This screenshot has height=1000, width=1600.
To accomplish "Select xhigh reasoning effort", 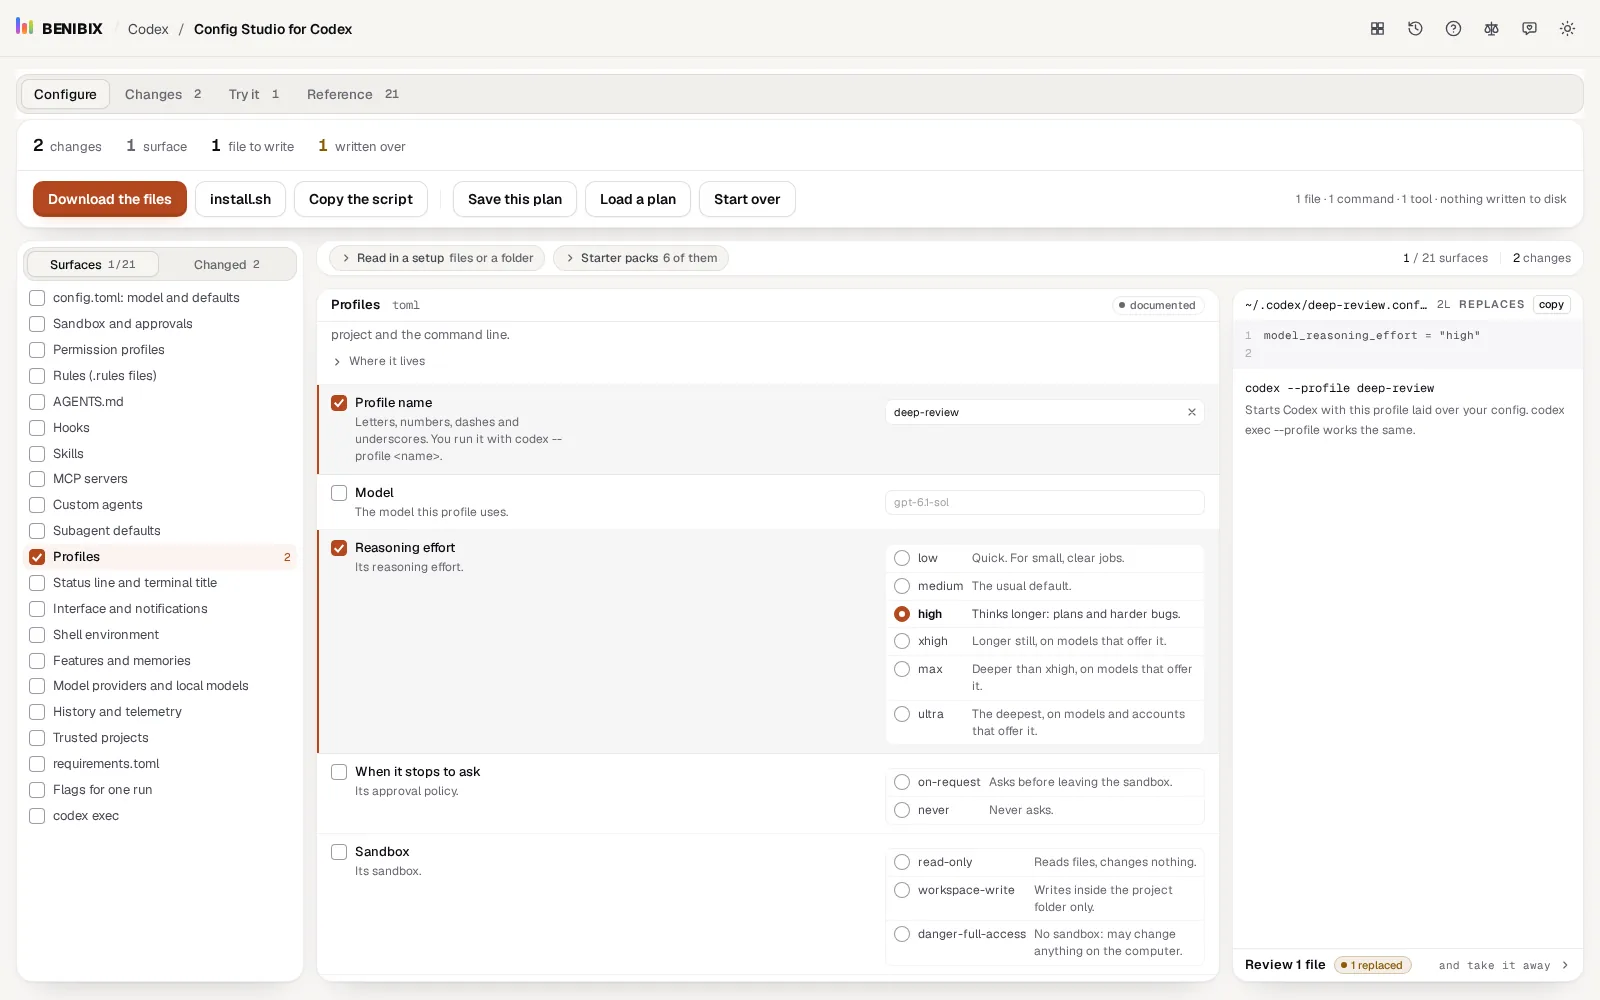I will click(x=902, y=641).
